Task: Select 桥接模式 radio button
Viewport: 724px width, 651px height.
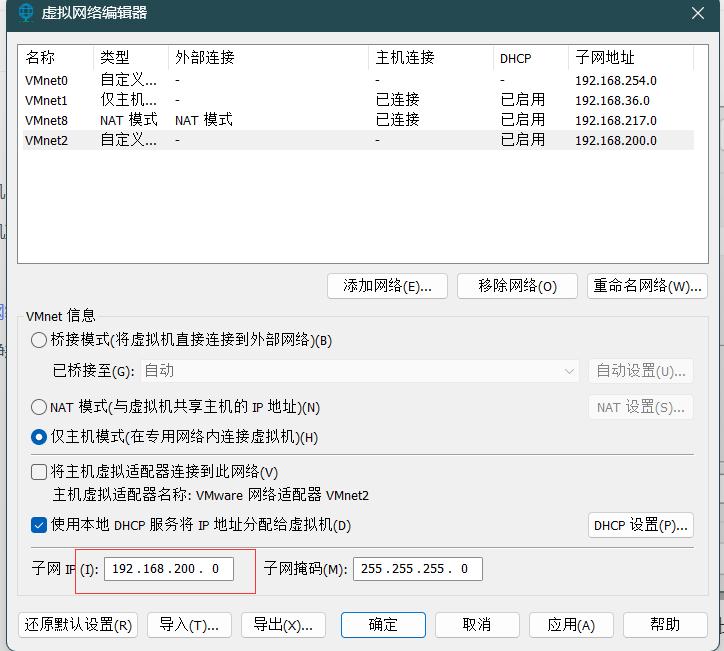Action: (39, 340)
